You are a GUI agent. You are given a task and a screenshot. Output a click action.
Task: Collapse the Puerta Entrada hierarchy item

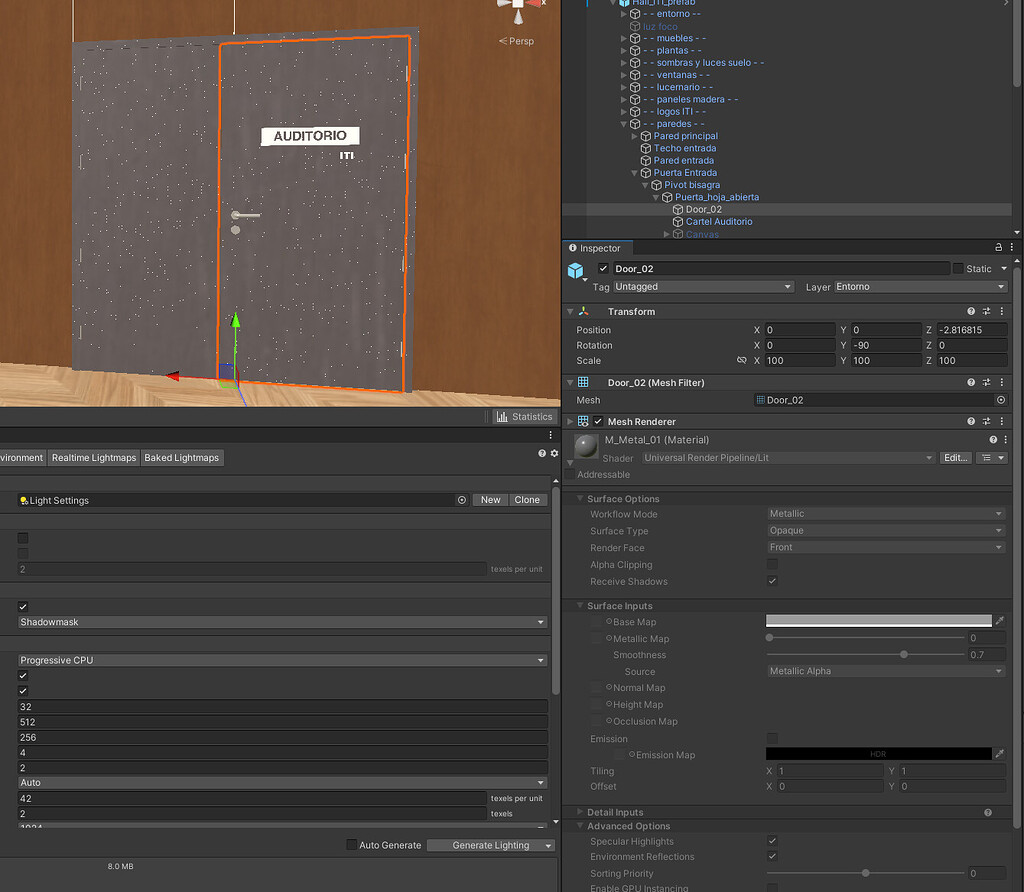634,172
